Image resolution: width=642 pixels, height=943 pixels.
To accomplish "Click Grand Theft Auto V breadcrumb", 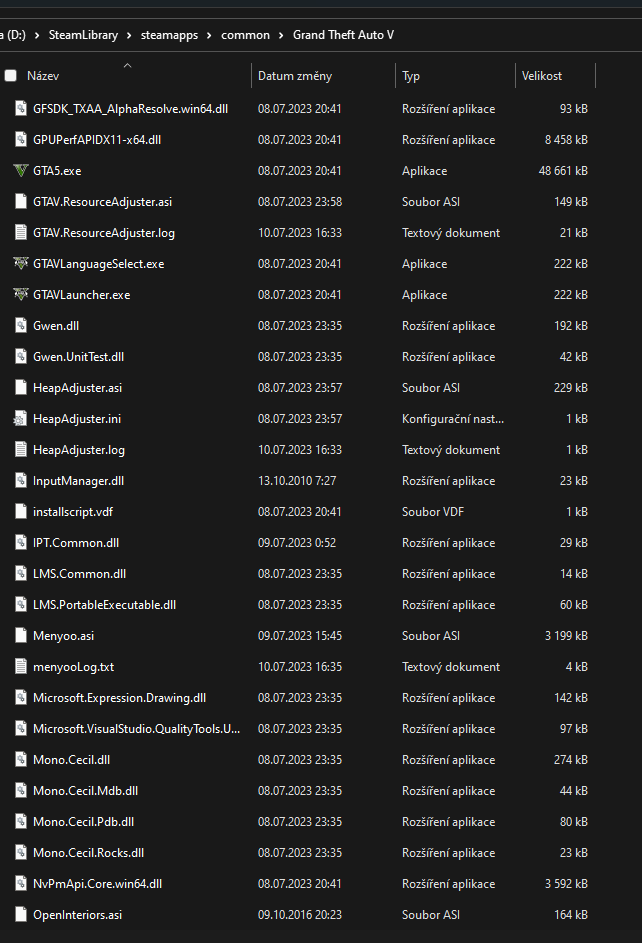I will point(343,35).
